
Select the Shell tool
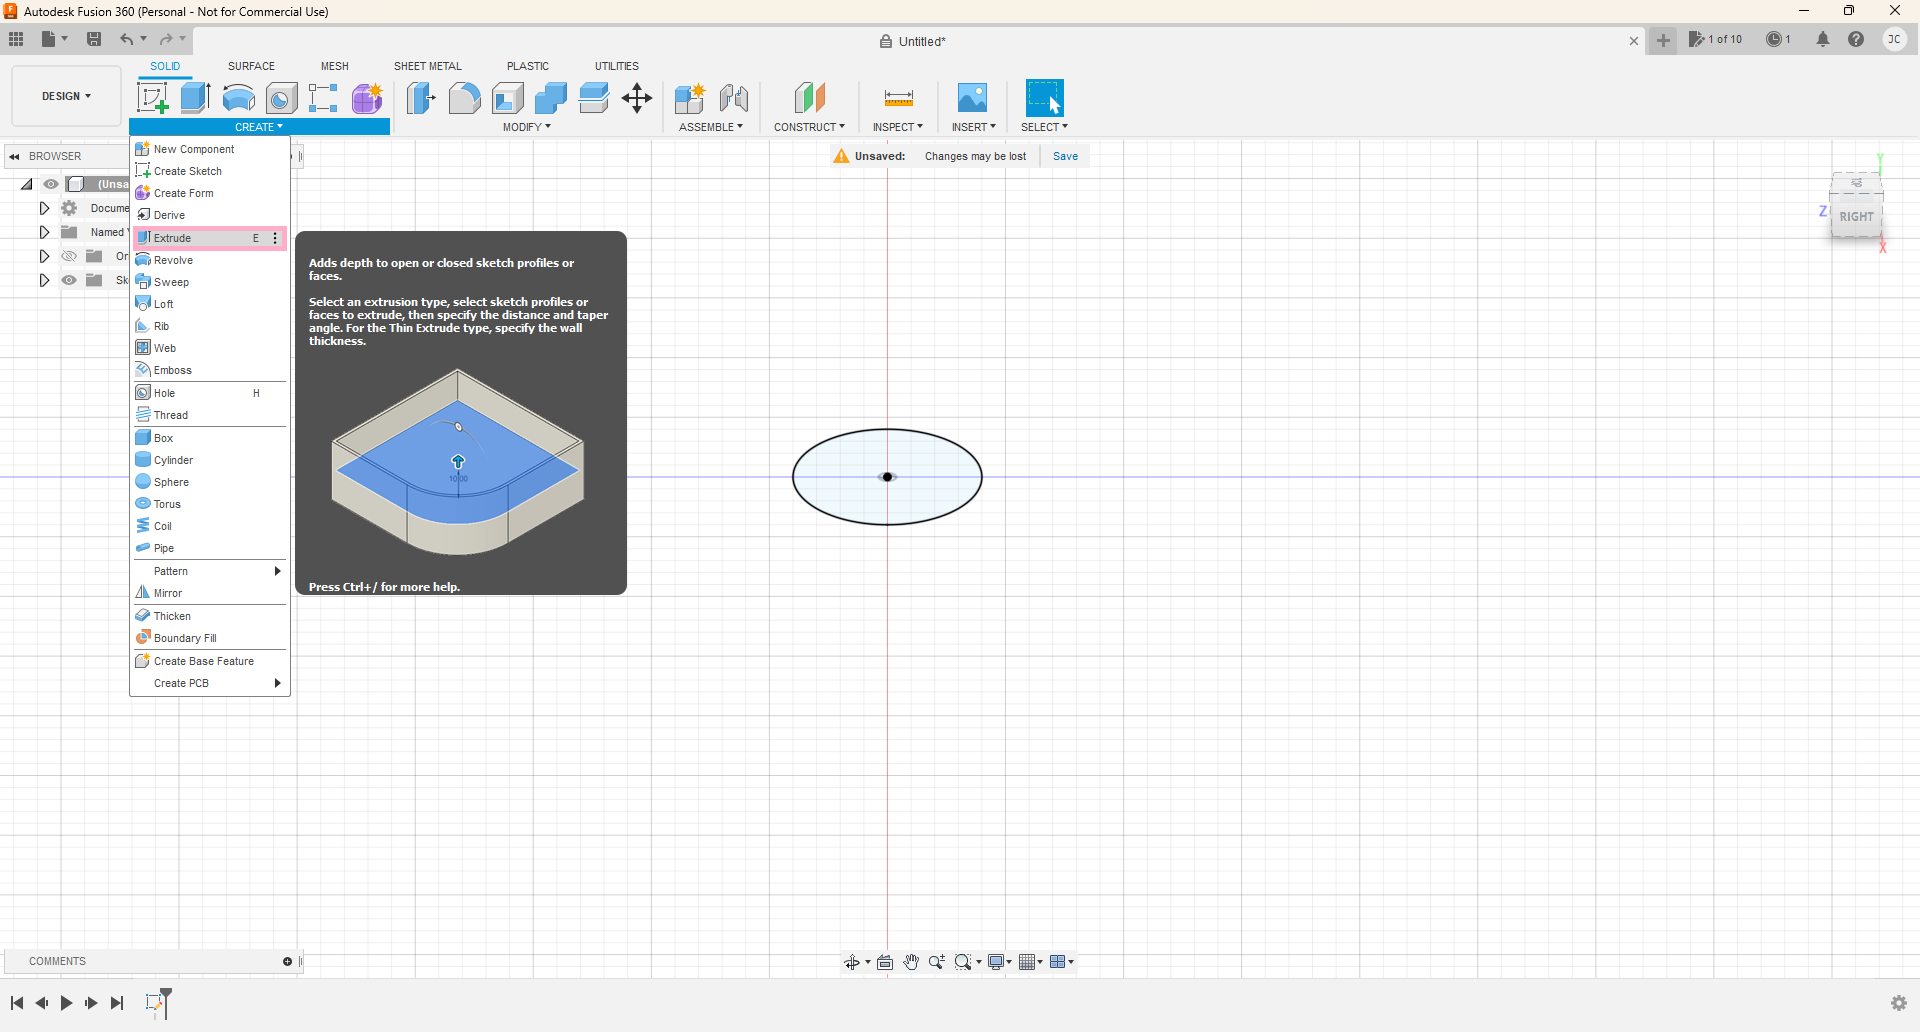point(508,98)
